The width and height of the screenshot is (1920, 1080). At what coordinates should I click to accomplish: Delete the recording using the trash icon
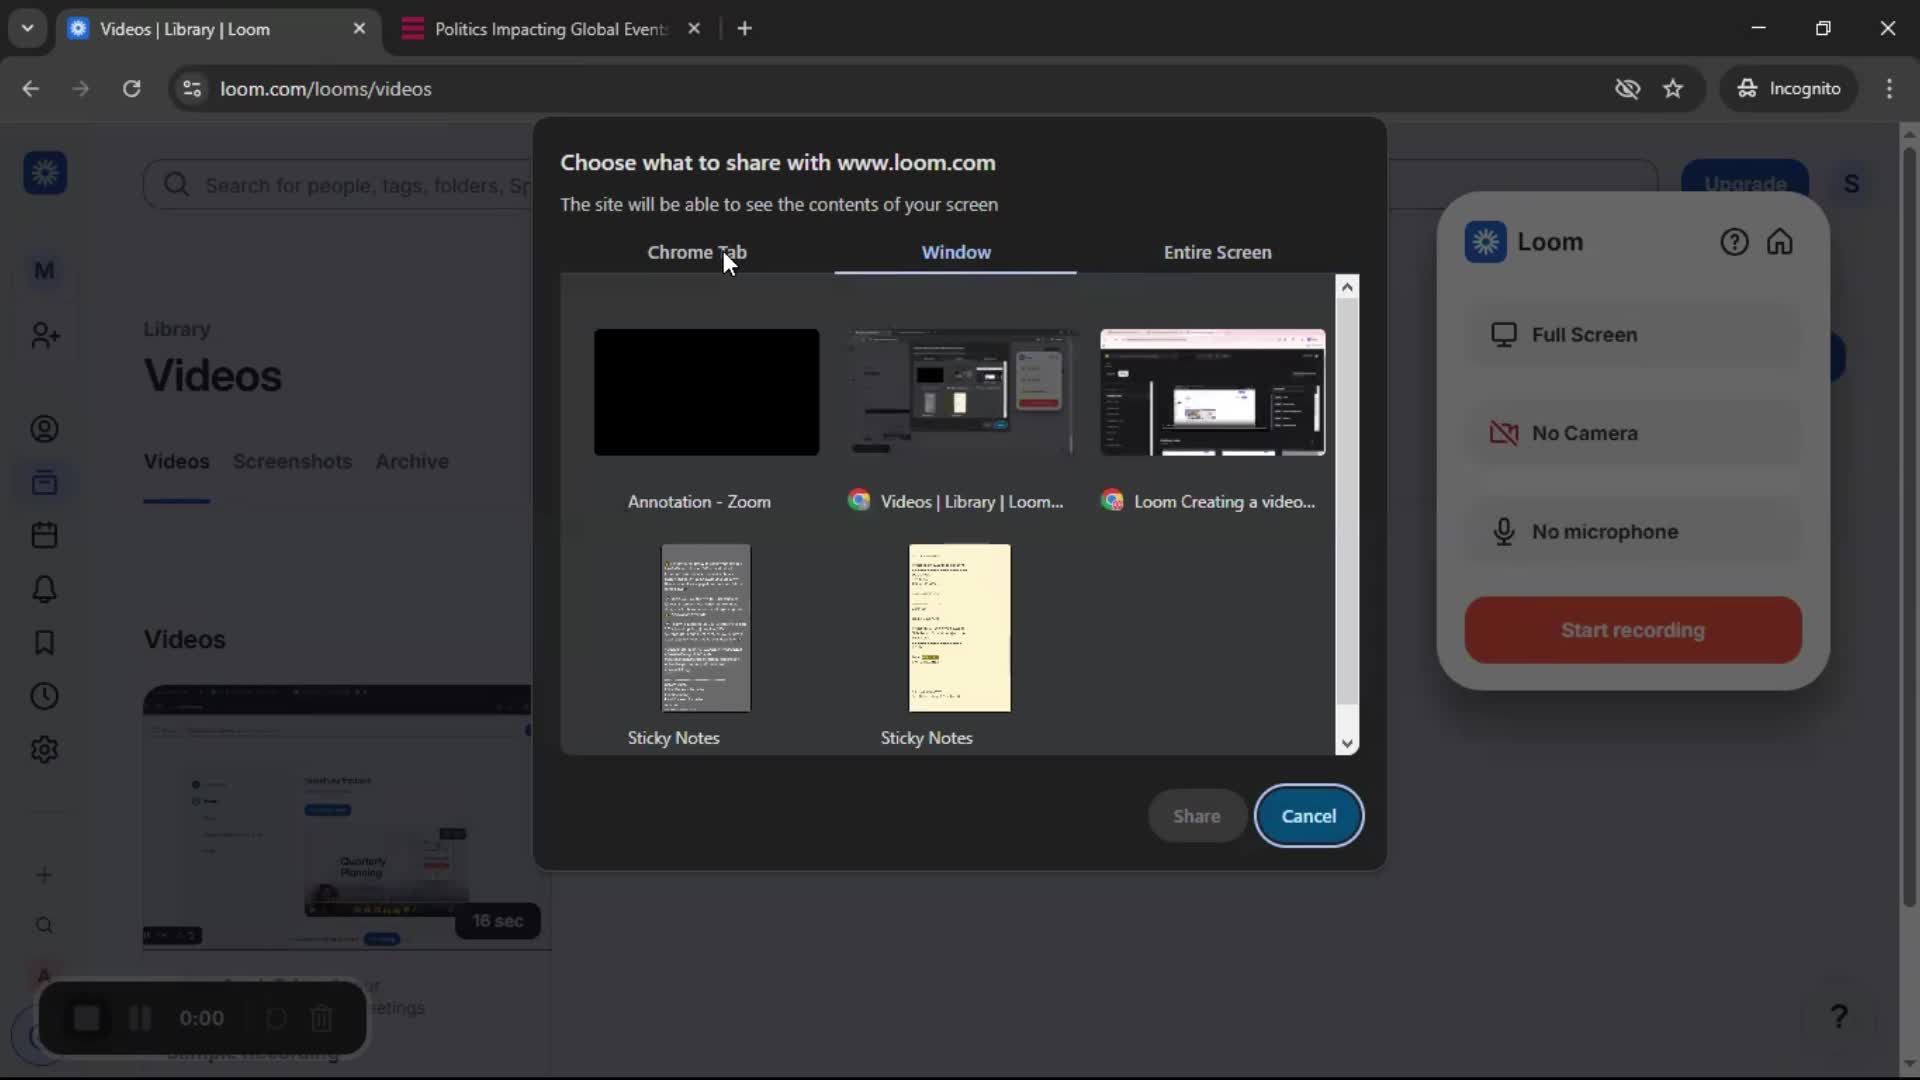click(320, 1017)
